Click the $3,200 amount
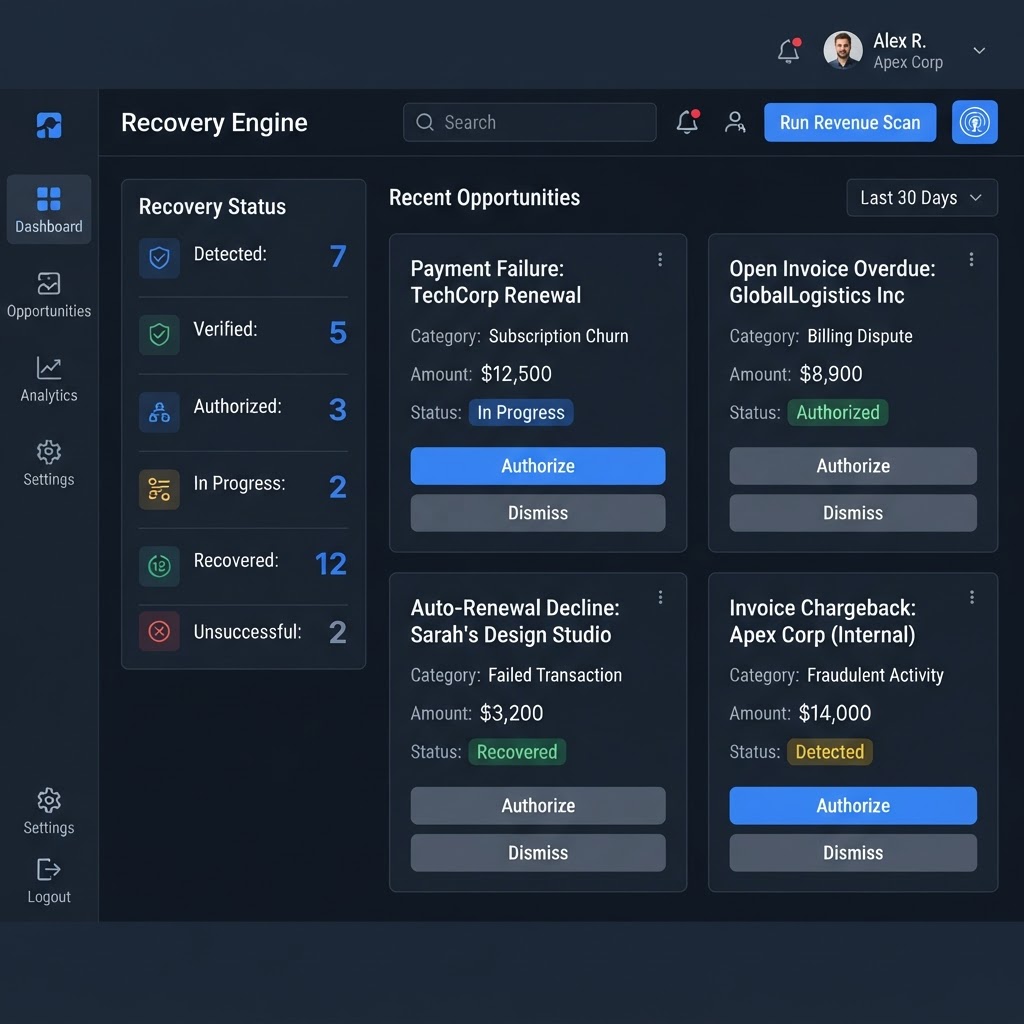This screenshot has height=1024, width=1024. [x=511, y=712]
